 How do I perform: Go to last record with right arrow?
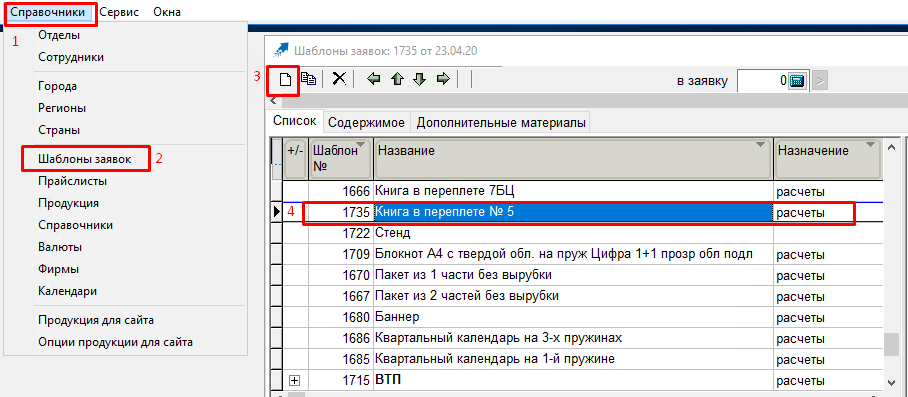click(x=443, y=80)
